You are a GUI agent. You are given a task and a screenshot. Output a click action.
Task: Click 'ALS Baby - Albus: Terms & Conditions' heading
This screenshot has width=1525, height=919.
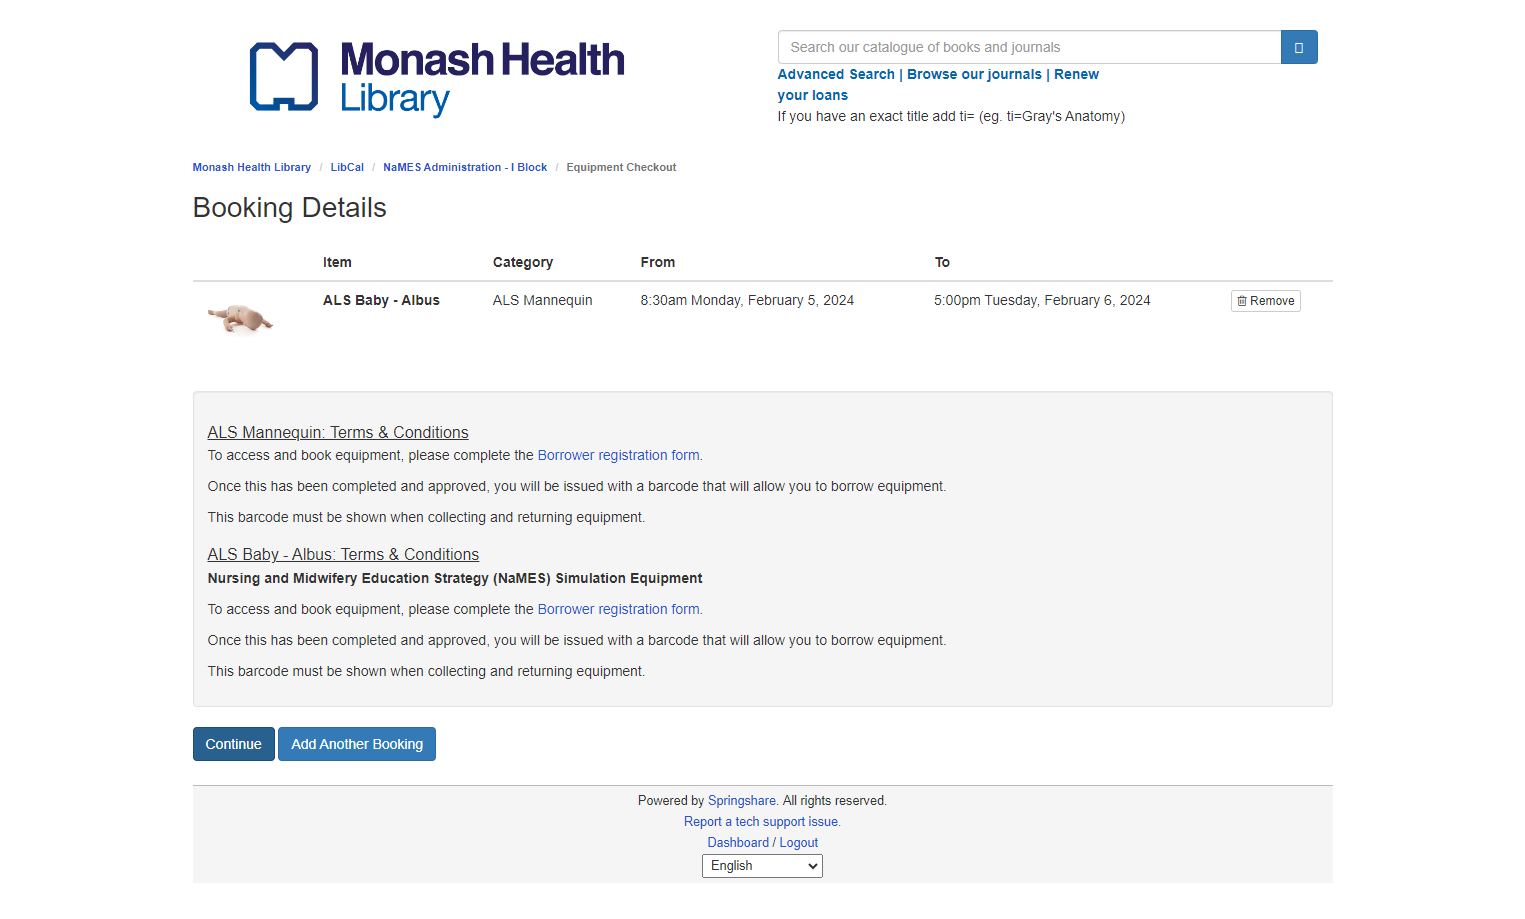343,554
